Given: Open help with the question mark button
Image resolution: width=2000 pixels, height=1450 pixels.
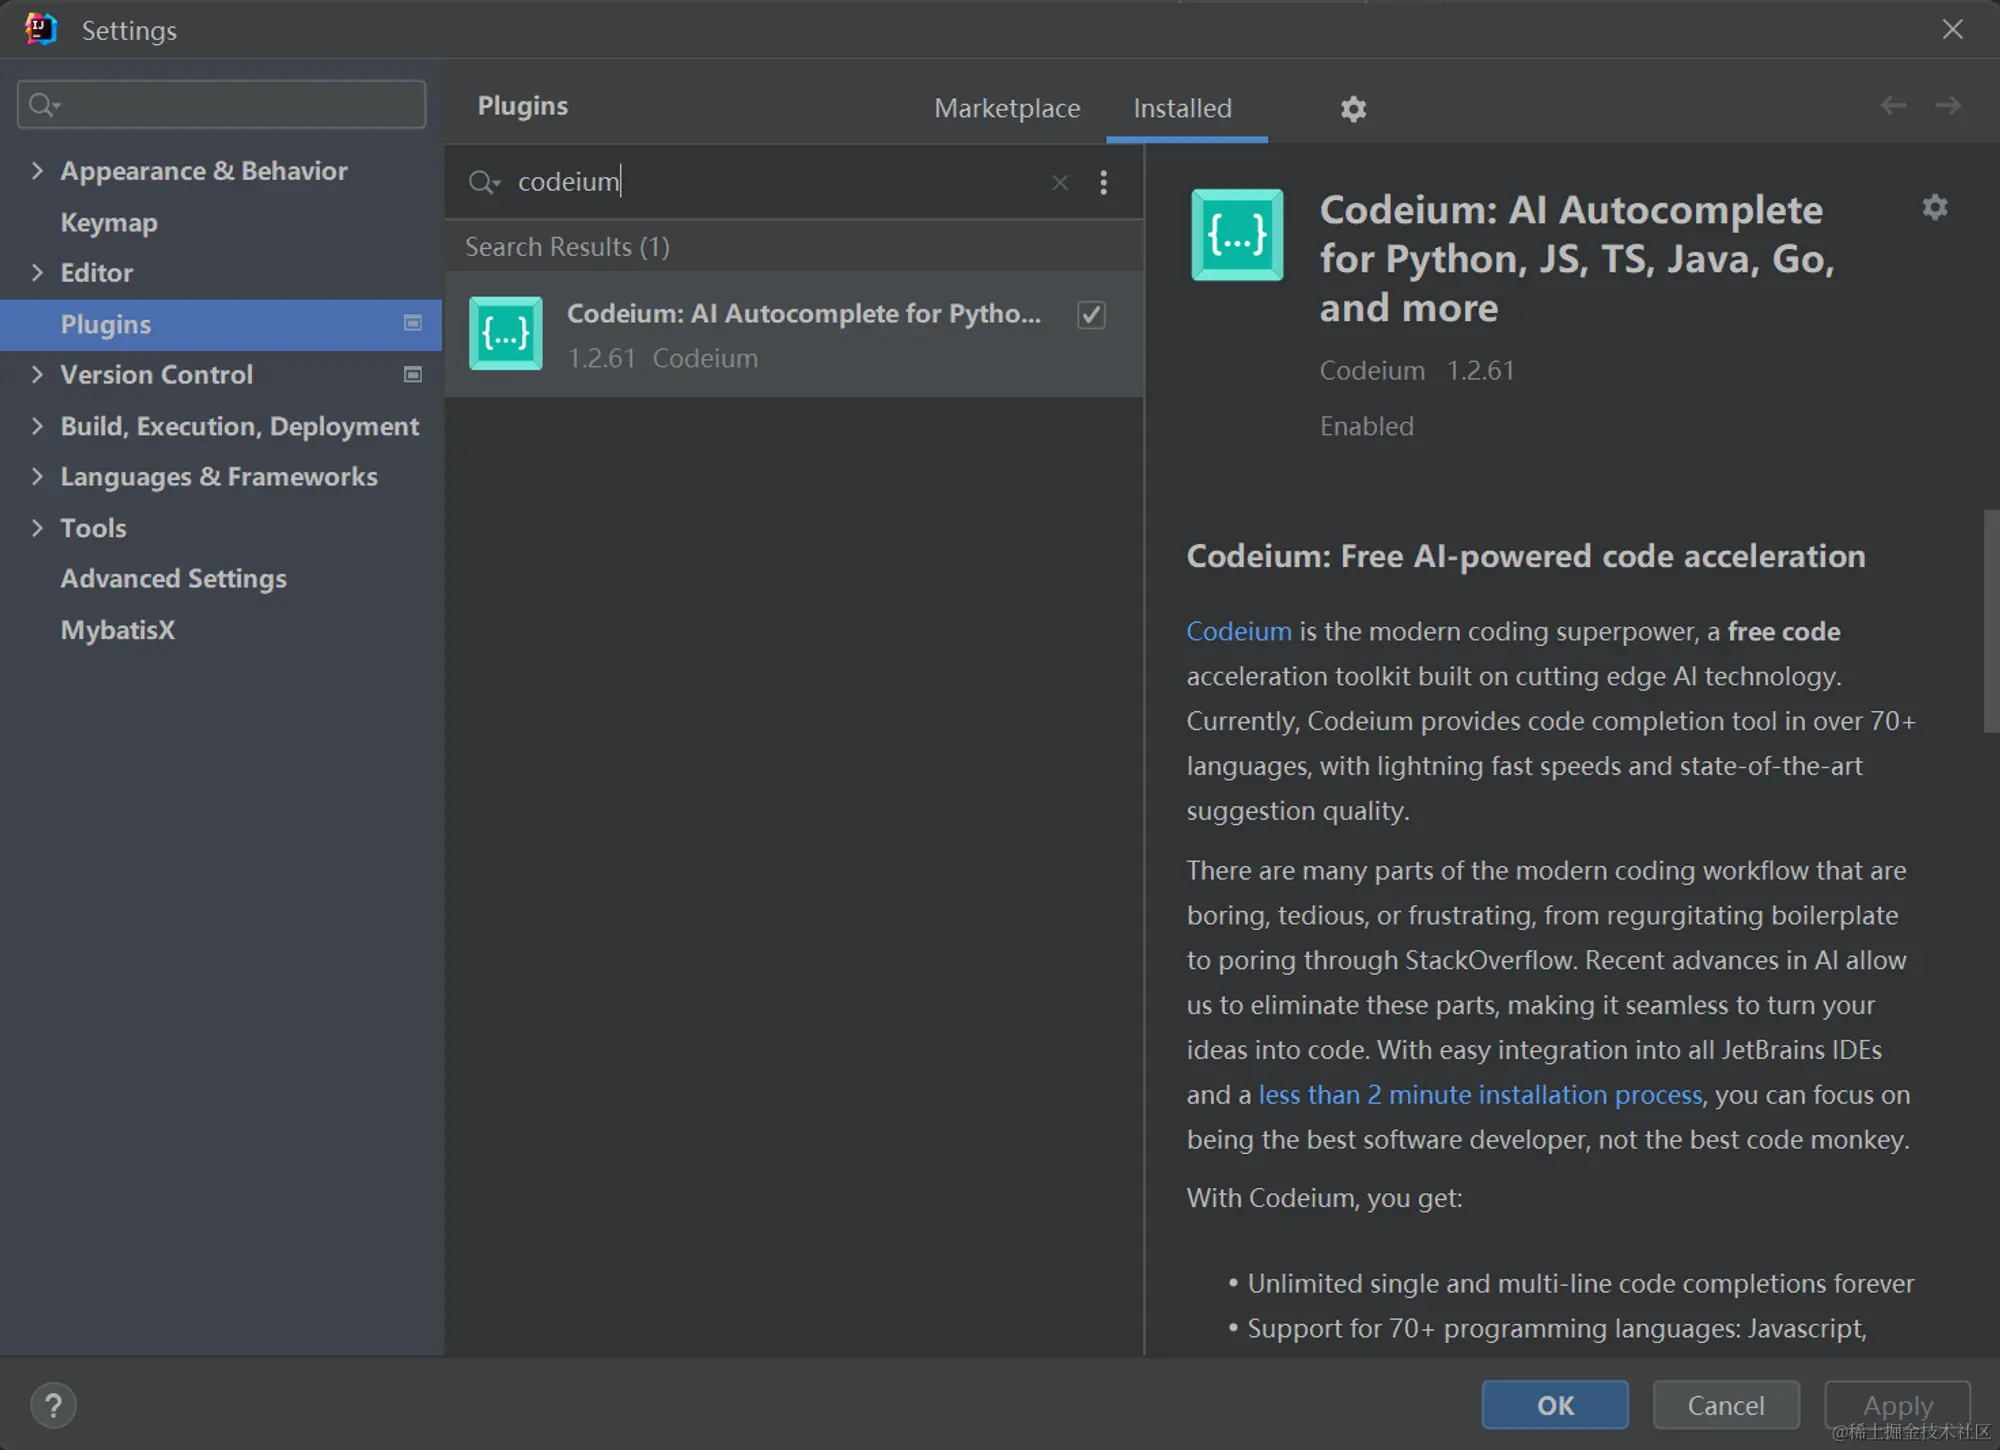Looking at the screenshot, I should (x=53, y=1405).
